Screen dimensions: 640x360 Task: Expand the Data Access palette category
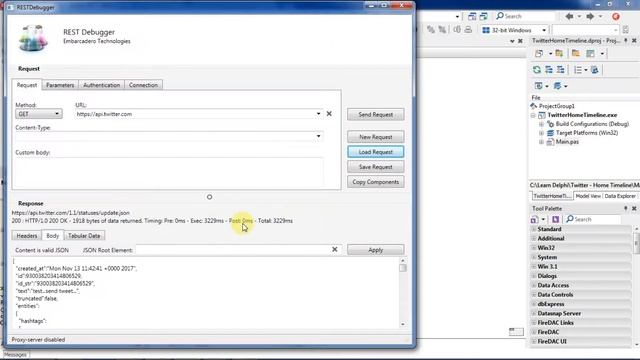point(534,285)
